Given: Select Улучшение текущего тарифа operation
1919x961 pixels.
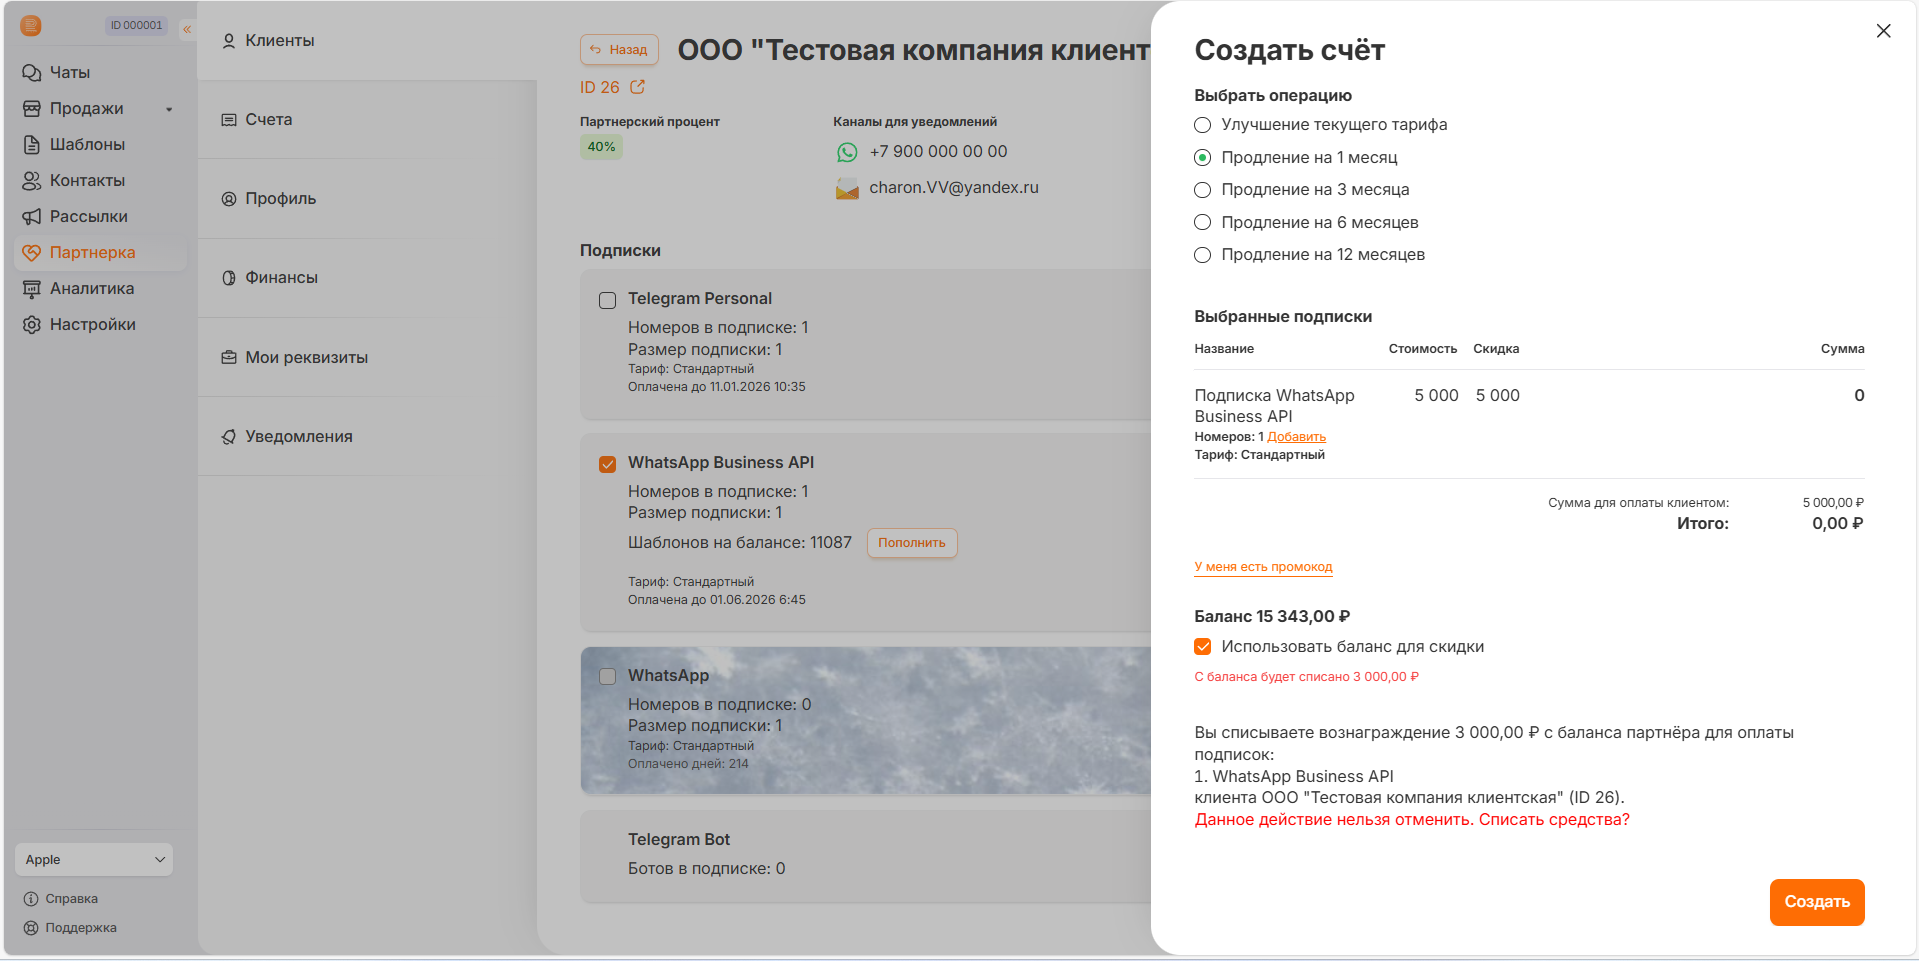Looking at the screenshot, I should click(1203, 125).
